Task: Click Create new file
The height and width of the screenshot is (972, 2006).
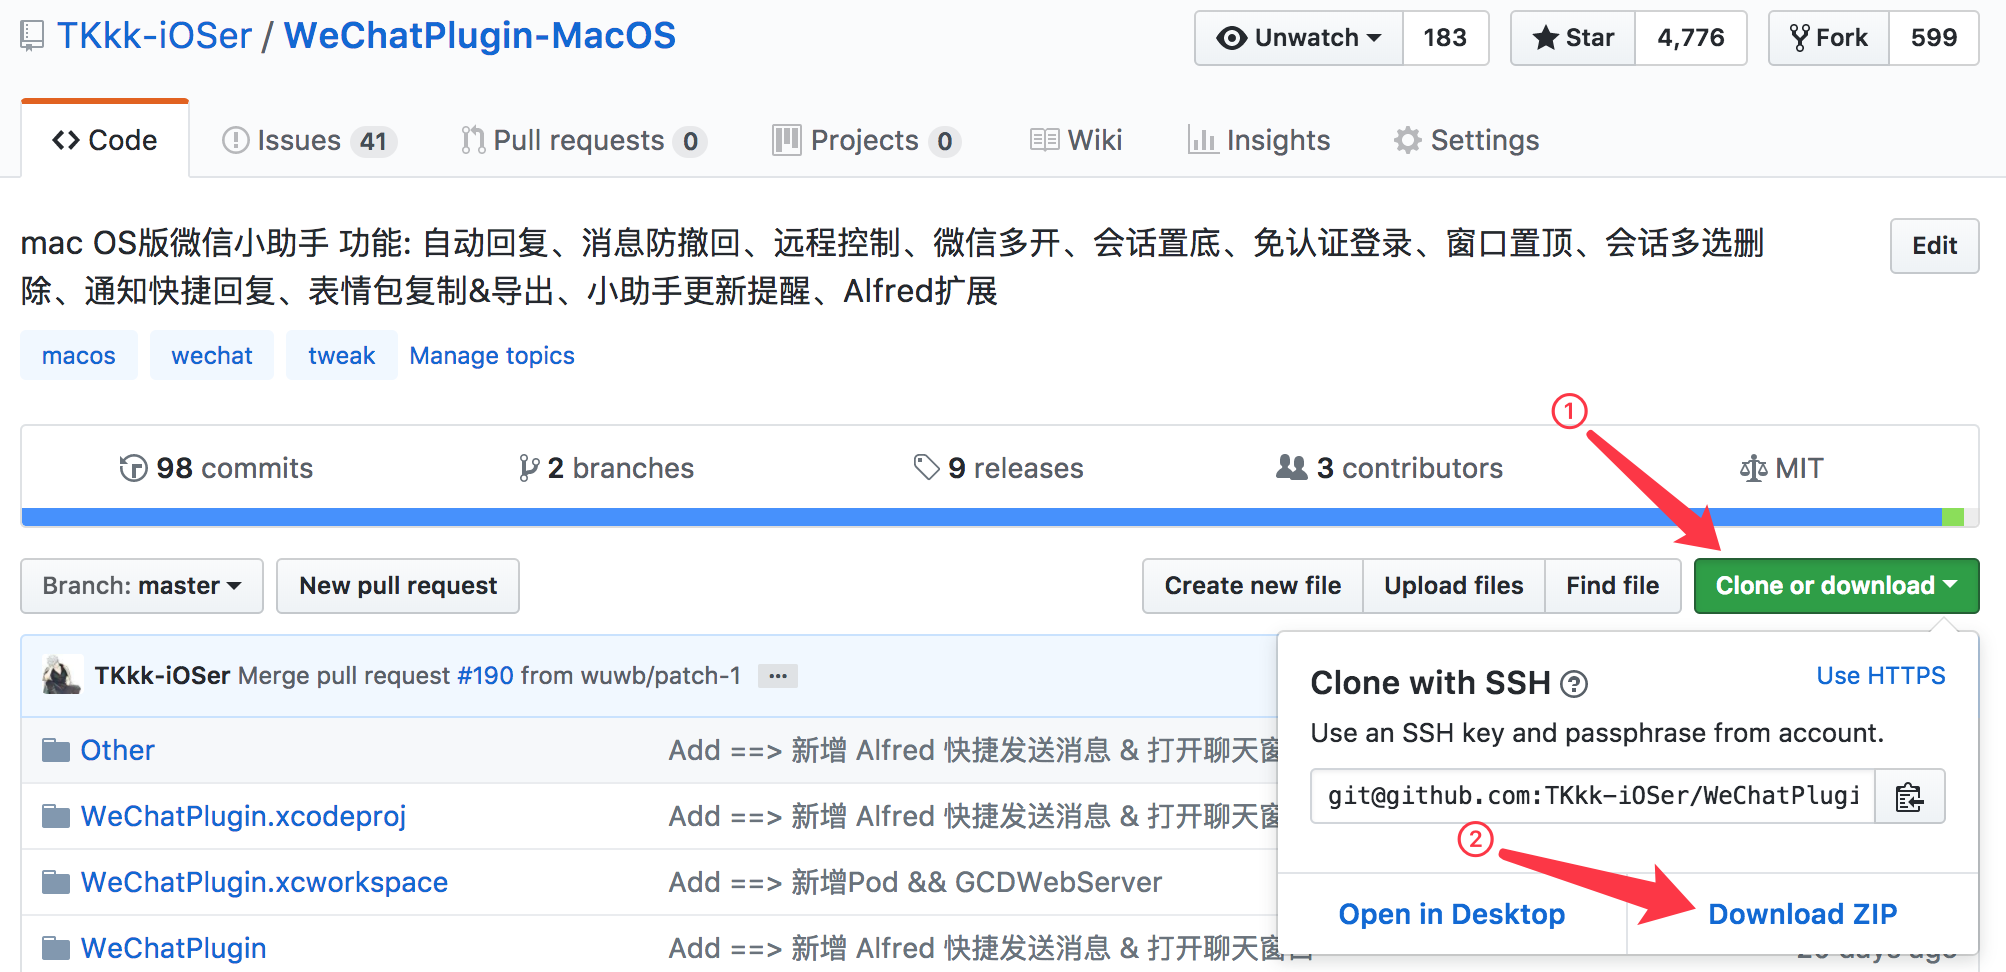Action: (x=1253, y=586)
